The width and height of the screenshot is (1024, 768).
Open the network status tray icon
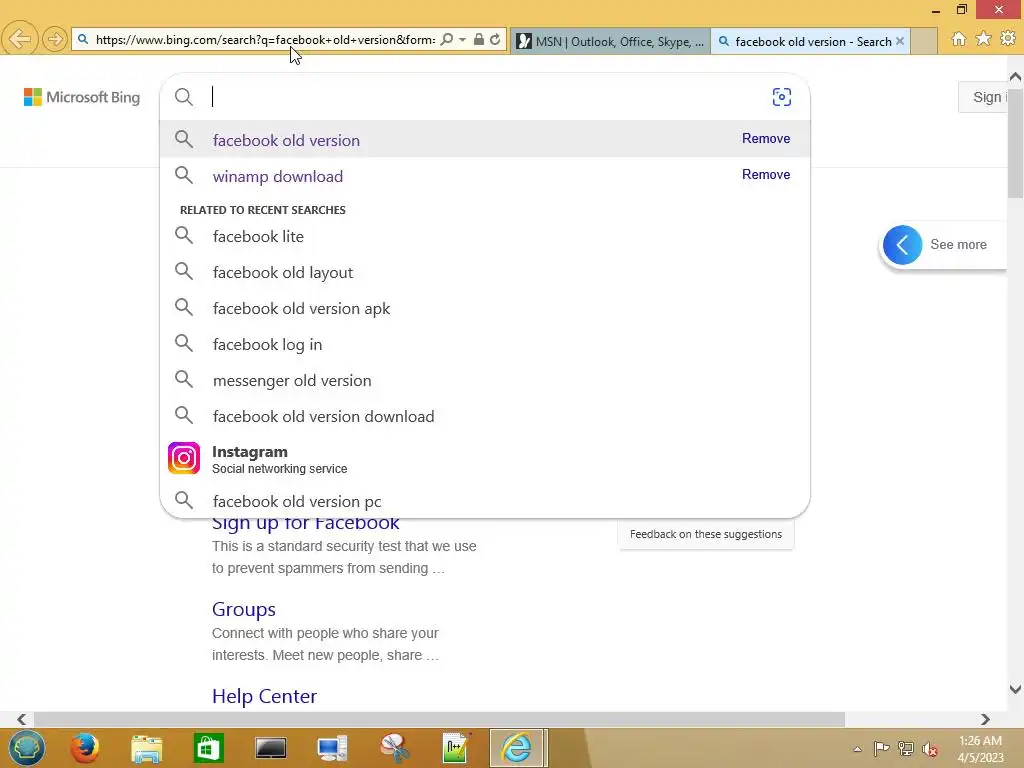pyautogui.click(x=906, y=748)
